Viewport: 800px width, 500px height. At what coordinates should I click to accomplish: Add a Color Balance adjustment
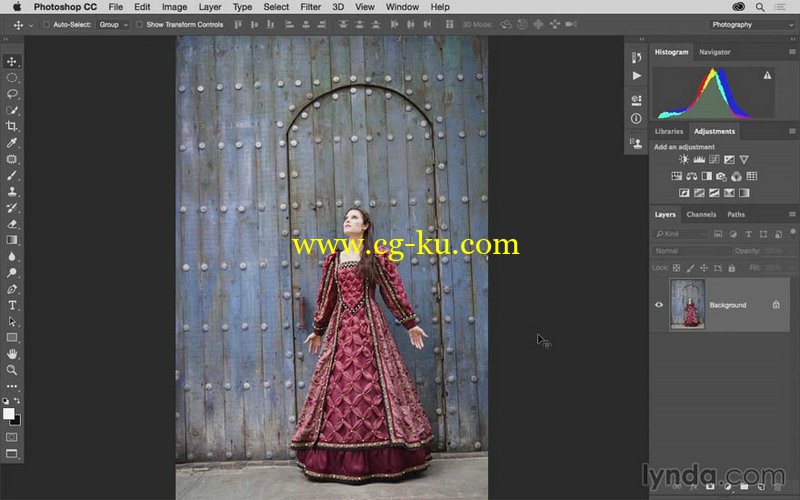(x=691, y=177)
